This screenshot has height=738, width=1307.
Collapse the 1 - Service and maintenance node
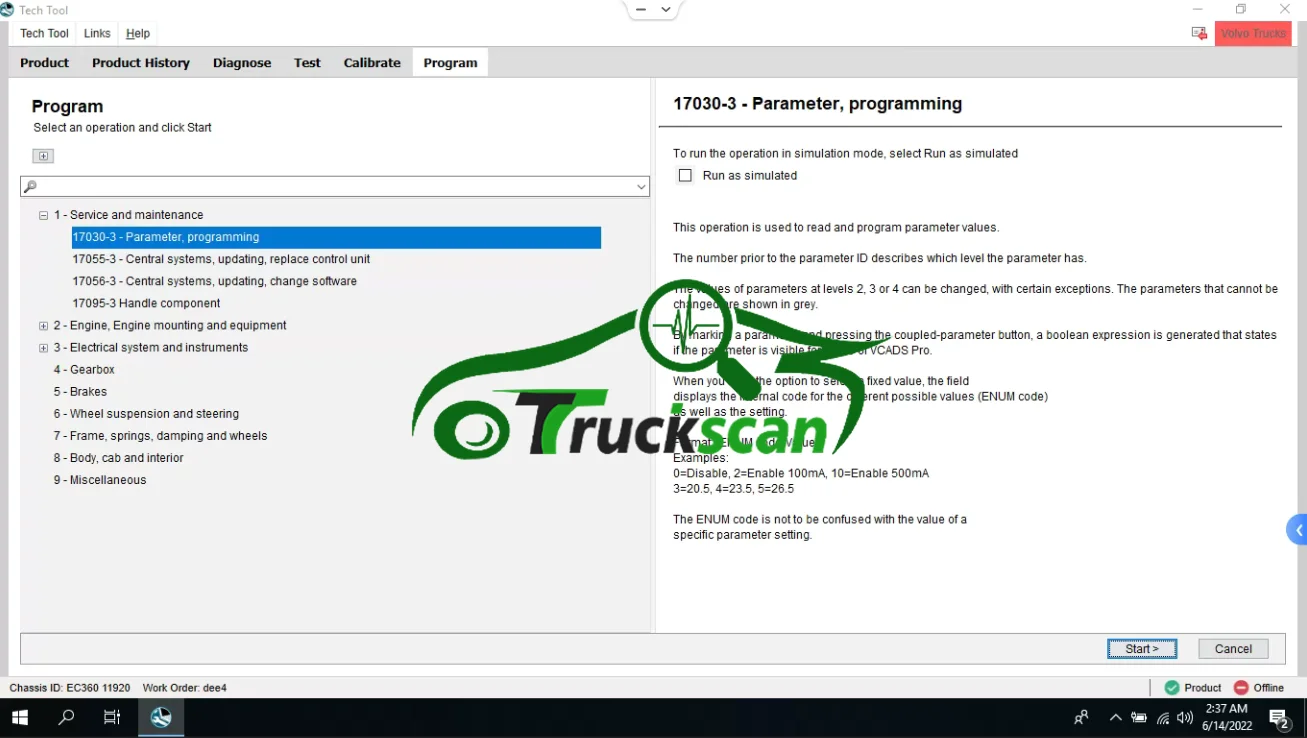[x=43, y=215]
